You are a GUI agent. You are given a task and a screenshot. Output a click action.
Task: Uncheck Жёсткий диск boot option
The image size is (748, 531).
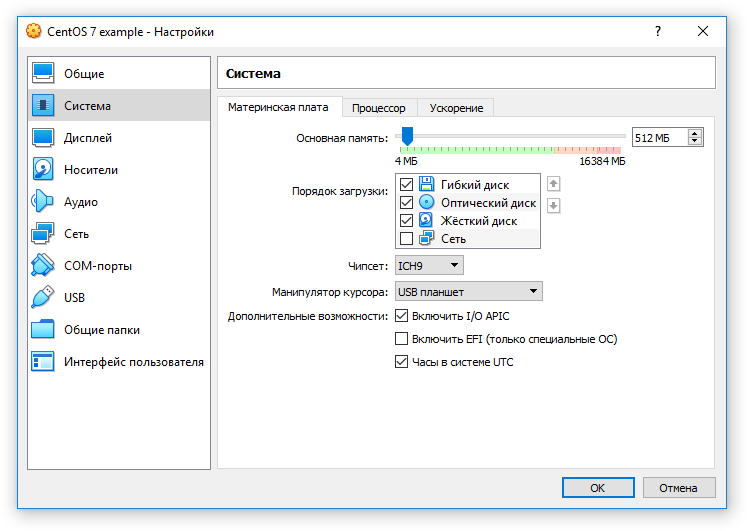(x=406, y=220)
